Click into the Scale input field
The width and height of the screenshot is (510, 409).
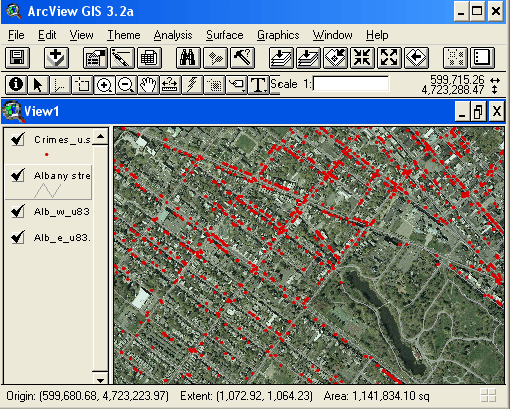[351, 84]
